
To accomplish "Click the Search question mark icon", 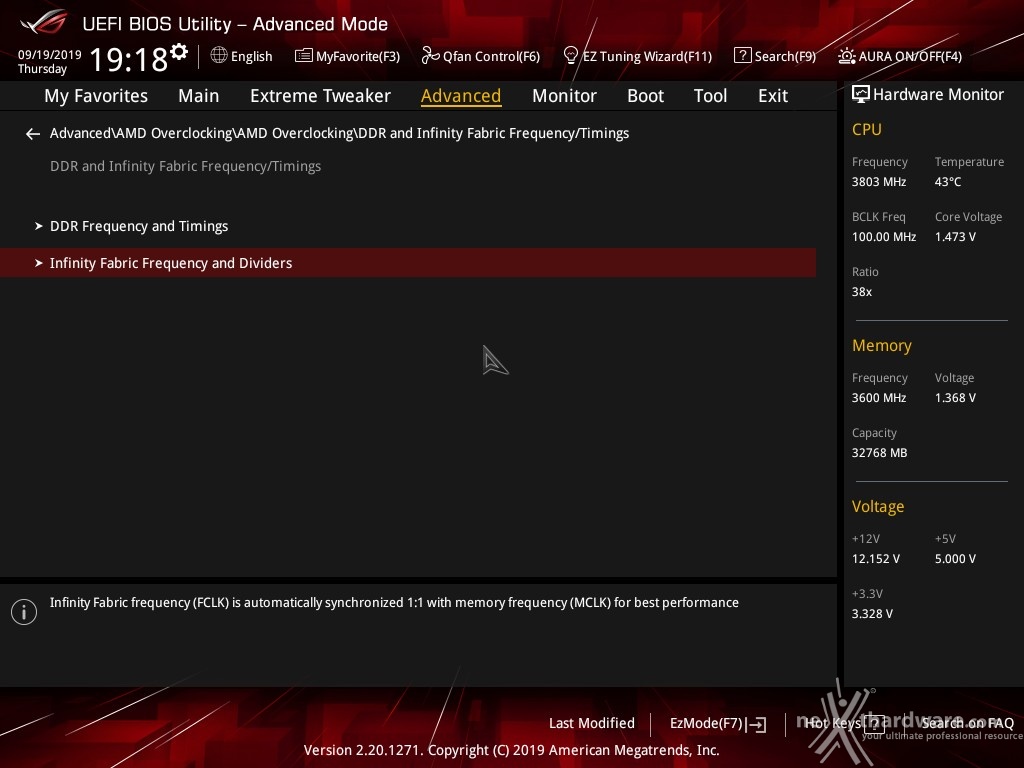I will tap(743, 56).
